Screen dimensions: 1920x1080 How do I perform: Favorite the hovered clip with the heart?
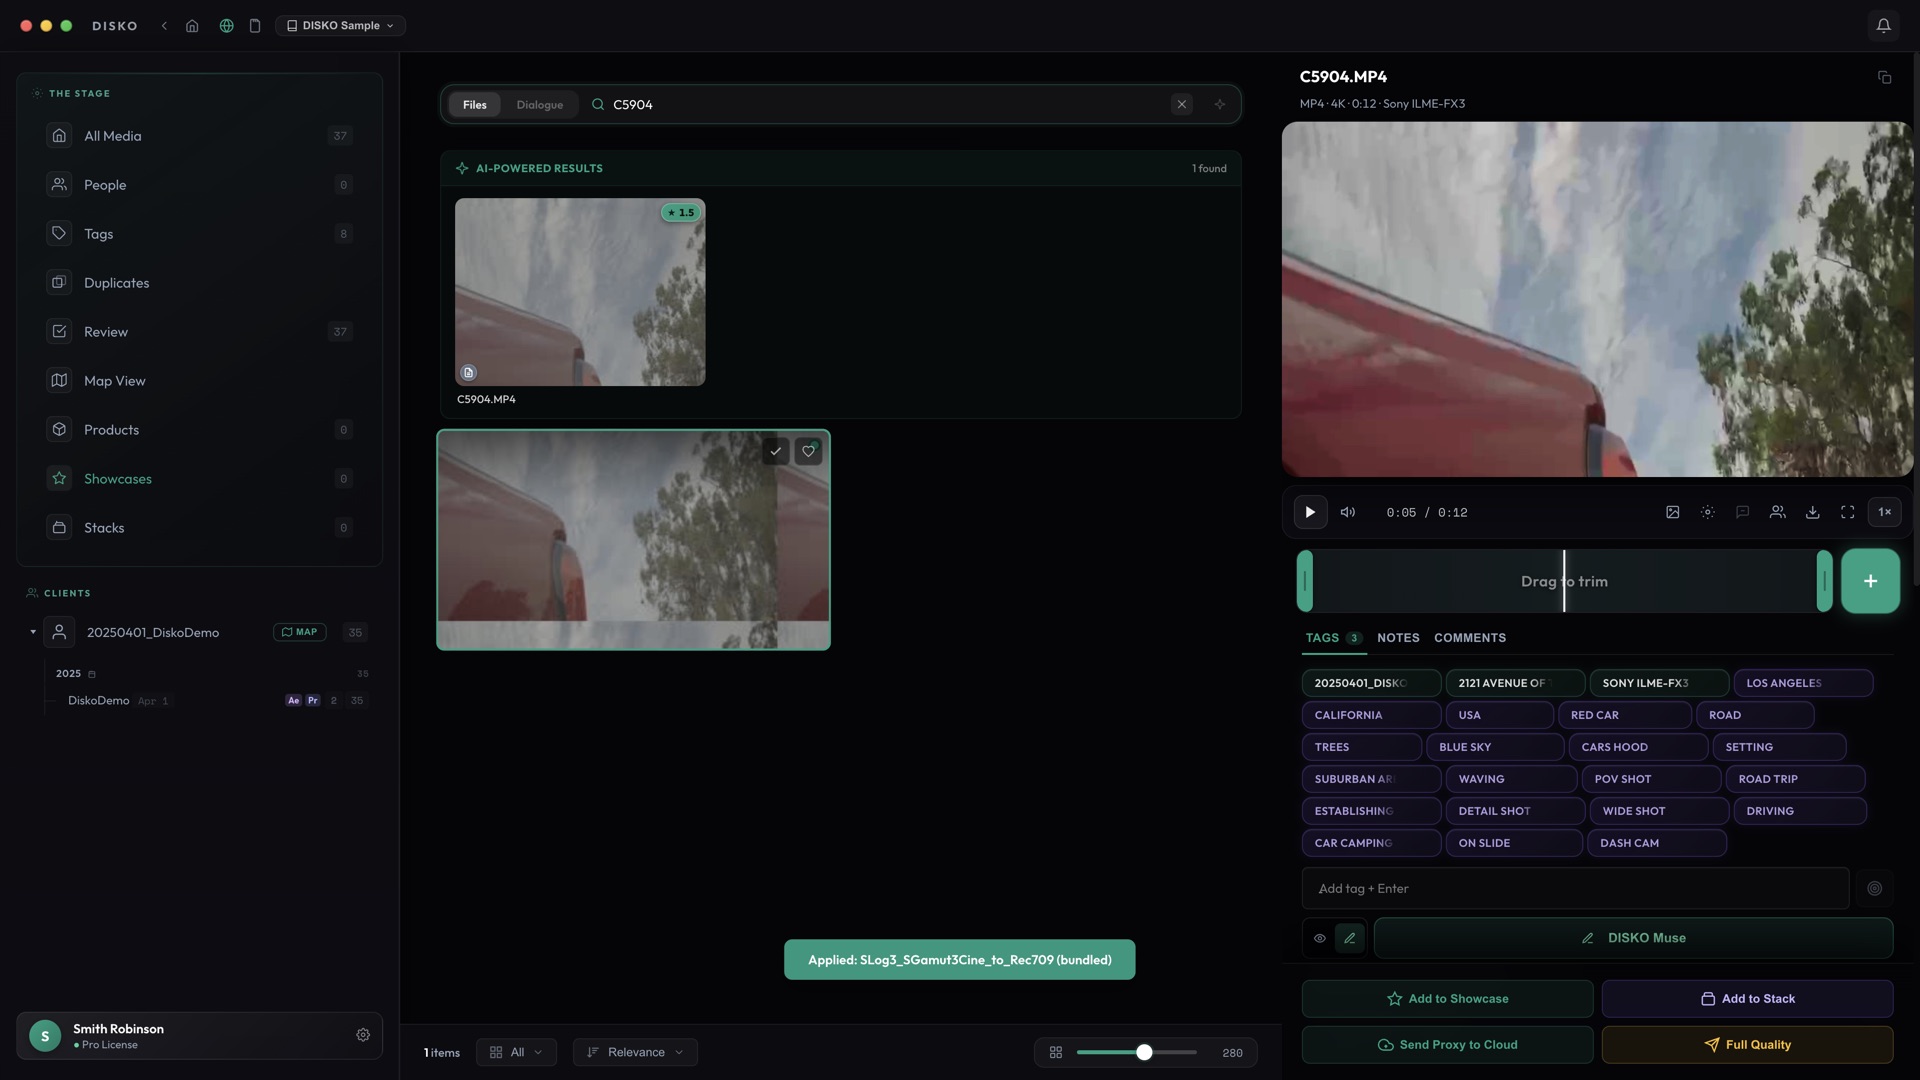808,451
